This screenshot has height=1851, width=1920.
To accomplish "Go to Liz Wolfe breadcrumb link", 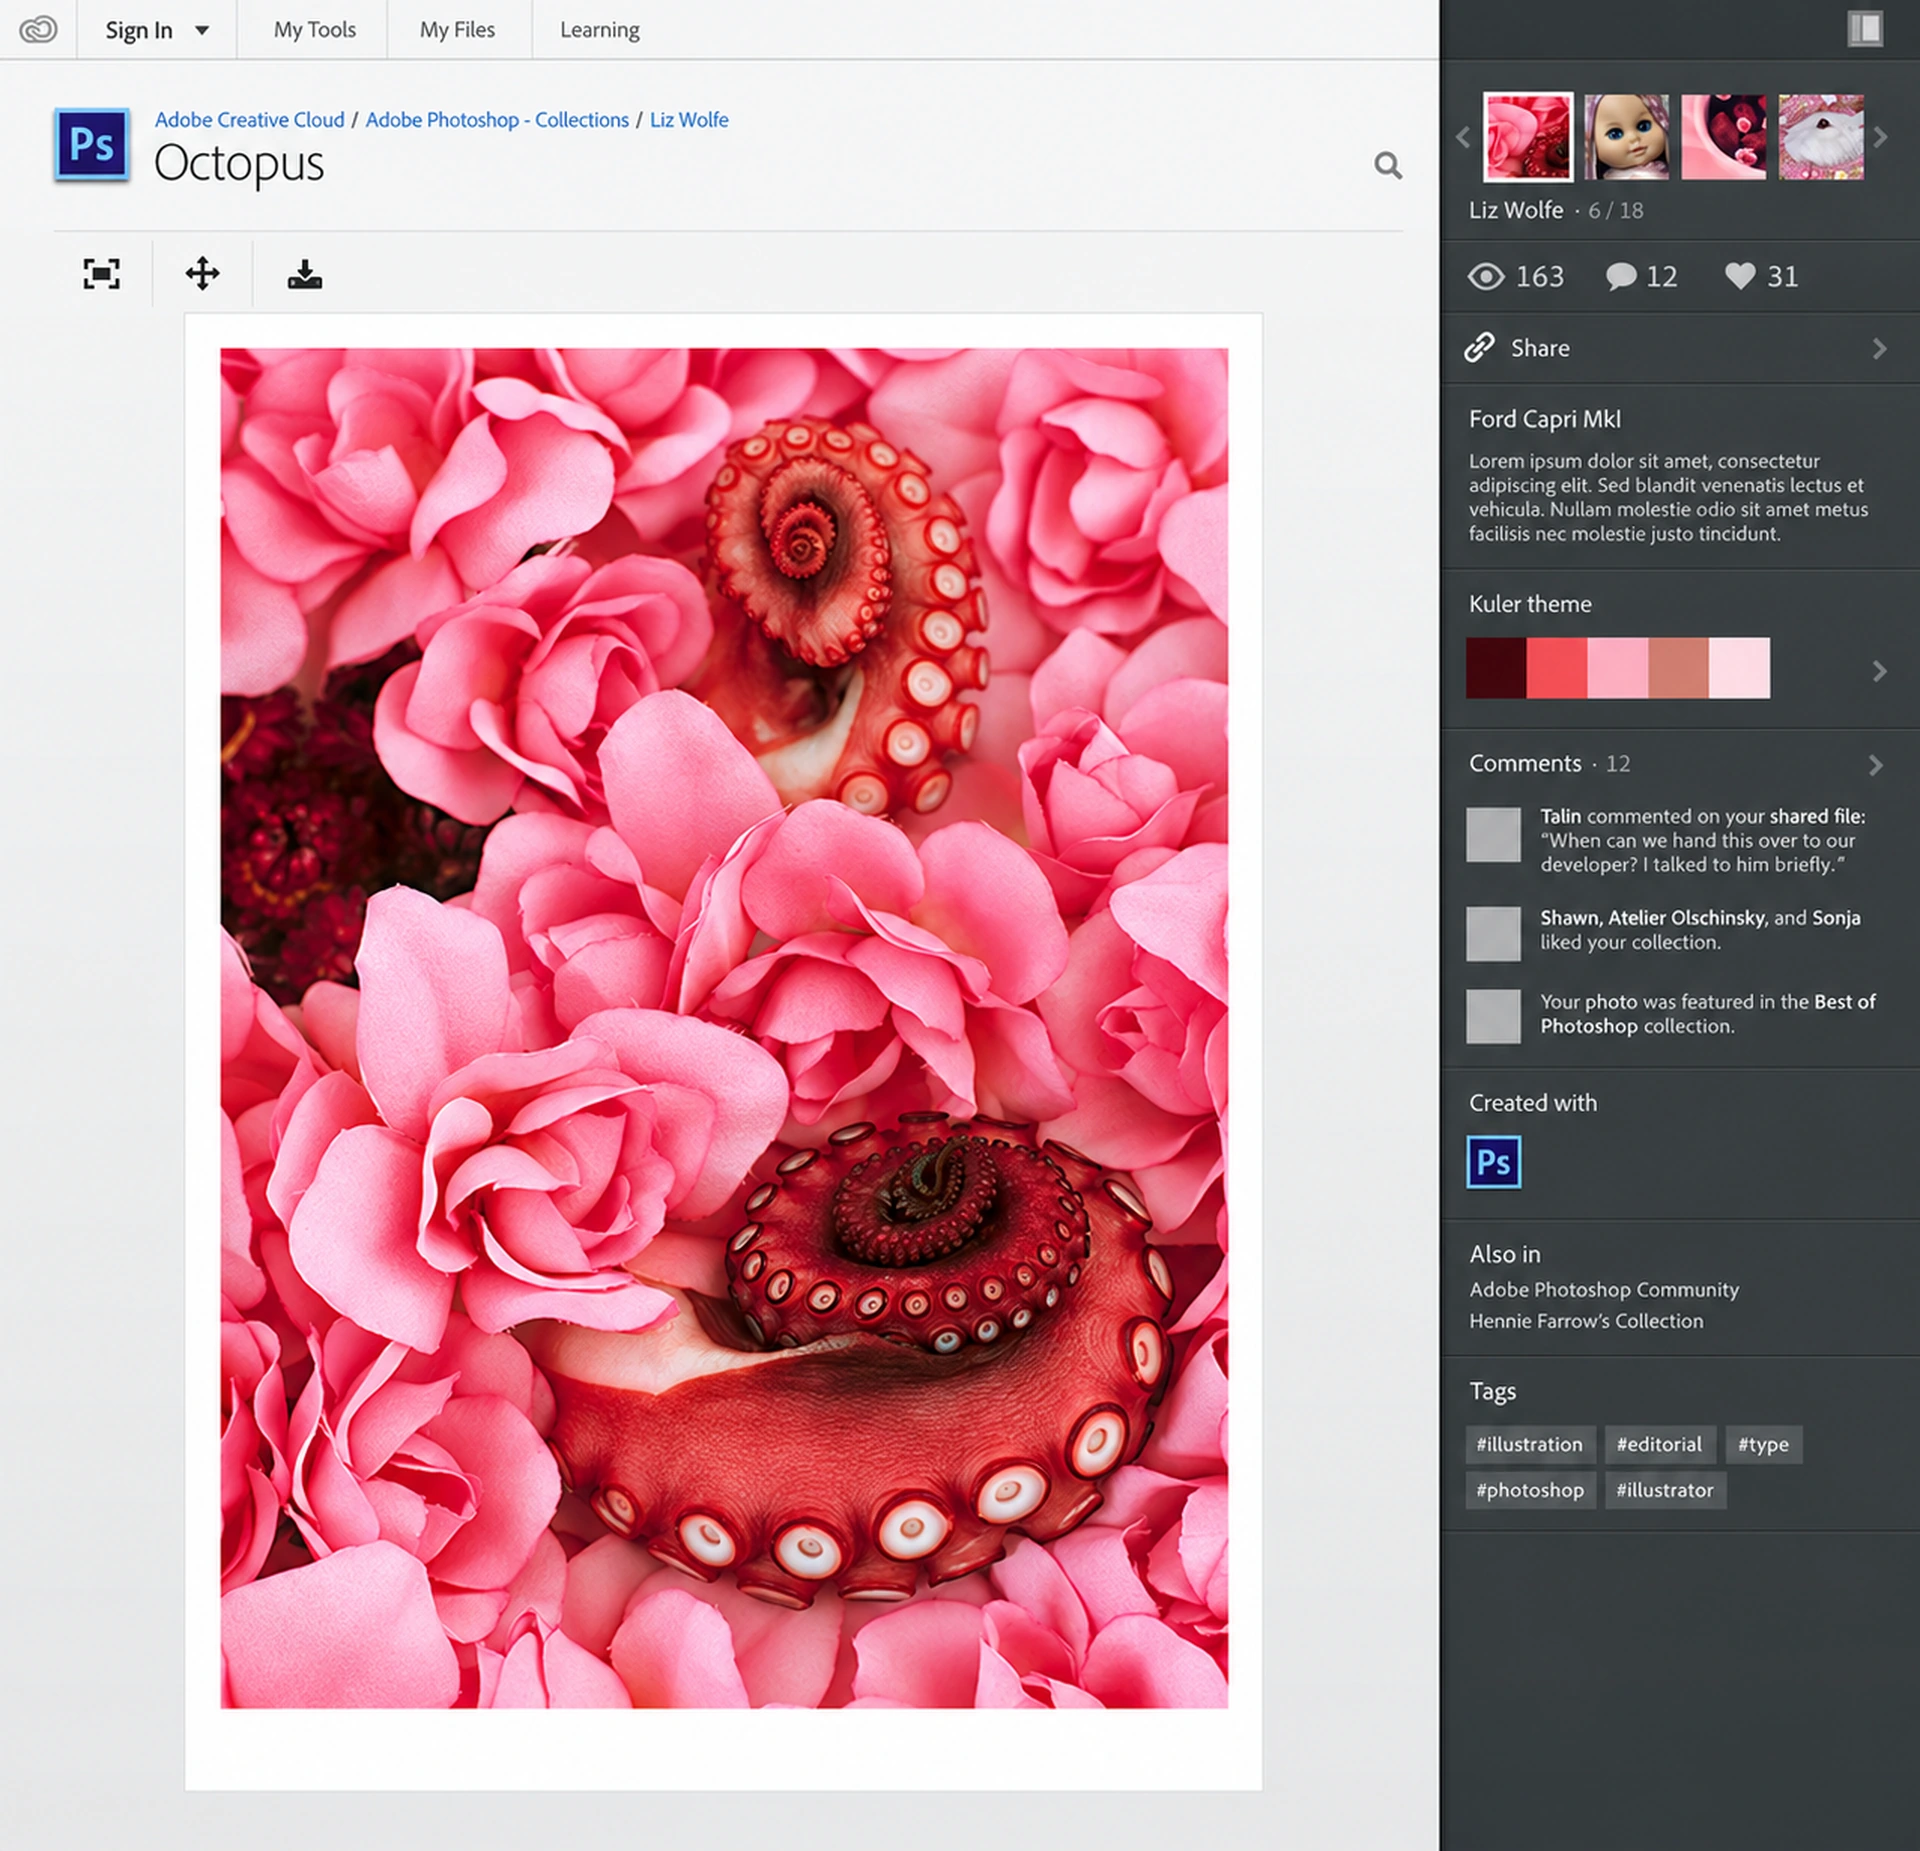I will click(x=689, y=119).
